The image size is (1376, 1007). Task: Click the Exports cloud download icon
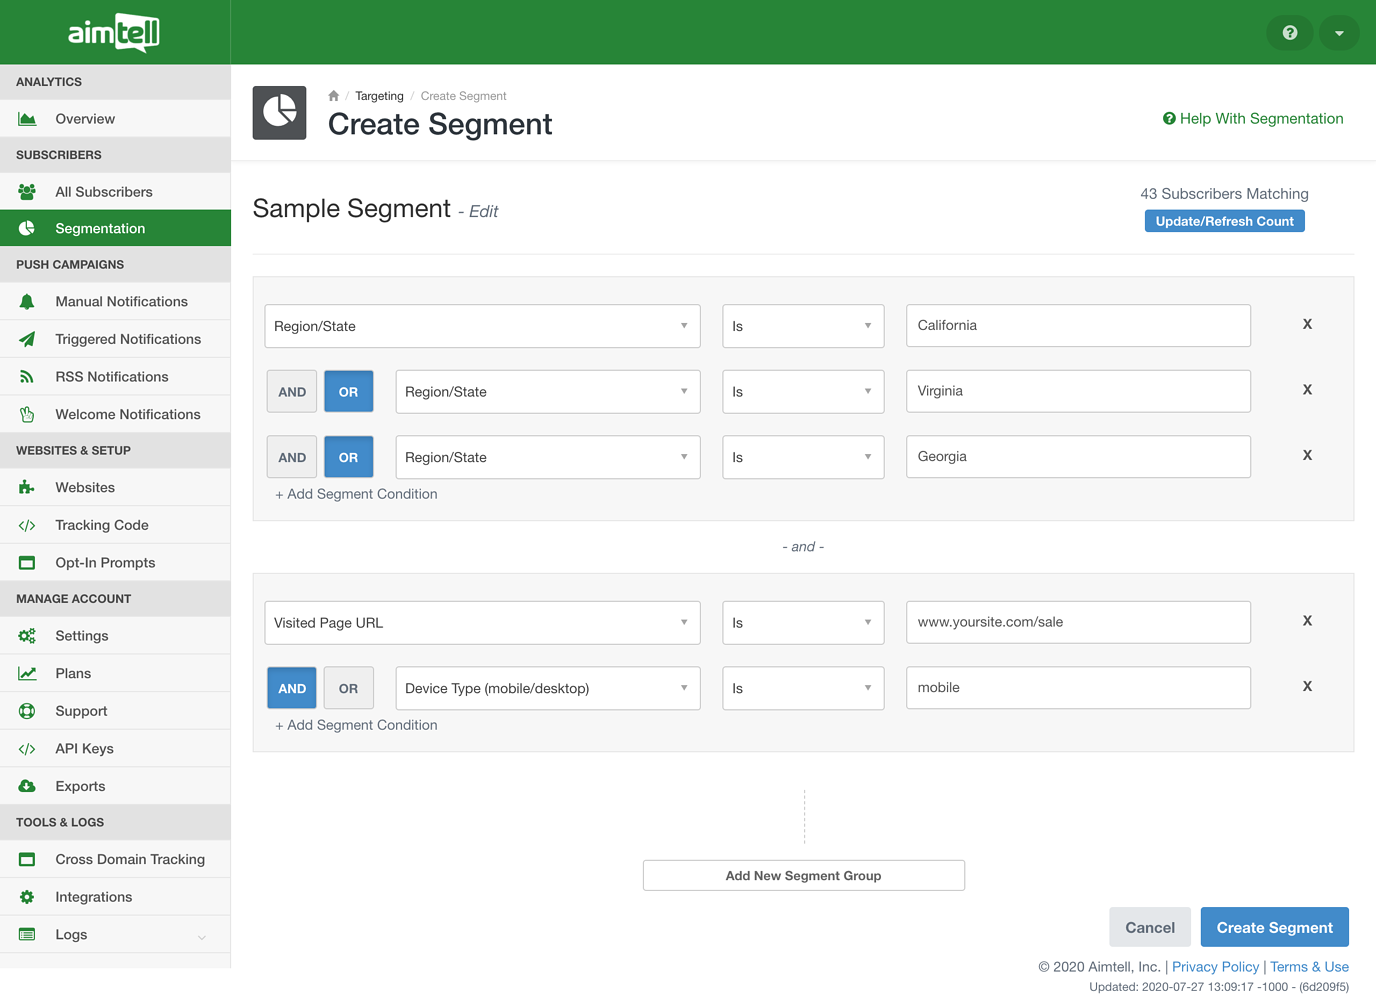point(27,786)
